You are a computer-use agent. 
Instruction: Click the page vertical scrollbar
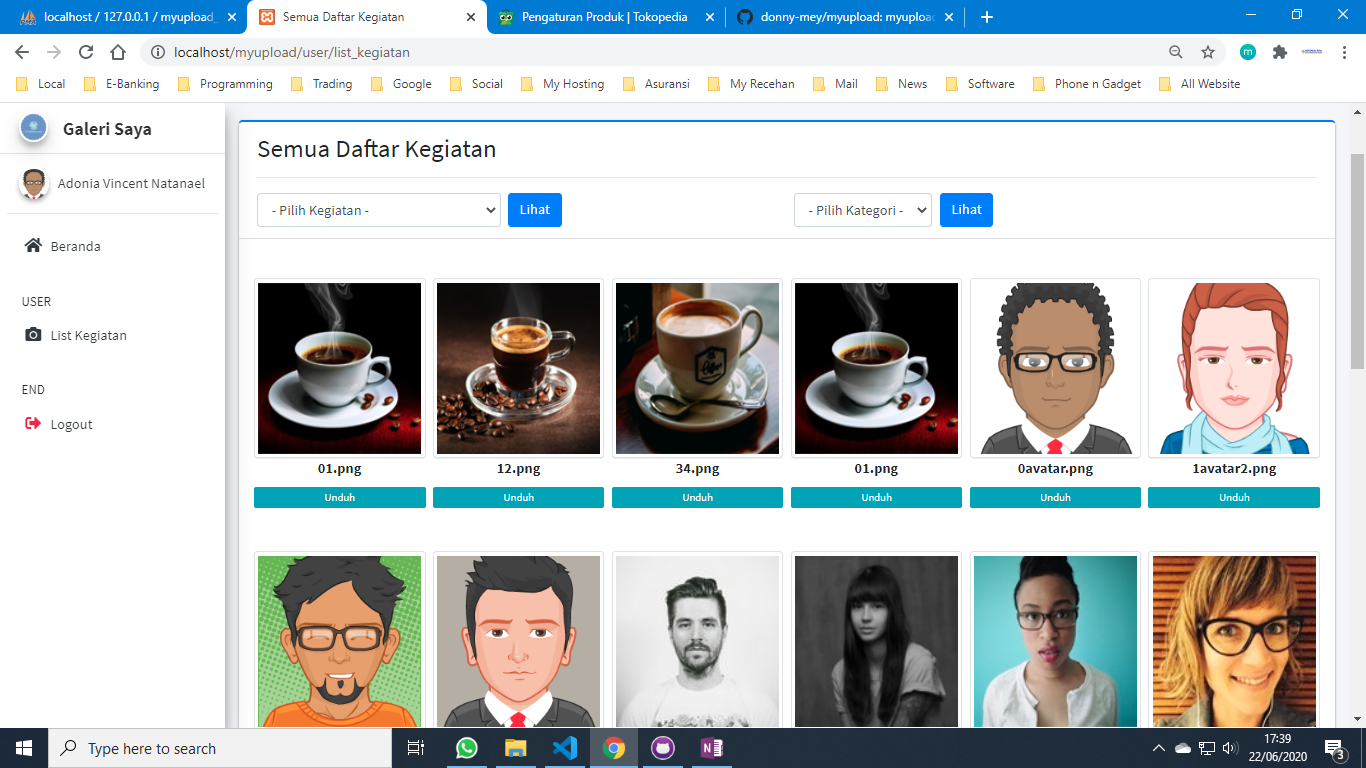point(1357,260)
